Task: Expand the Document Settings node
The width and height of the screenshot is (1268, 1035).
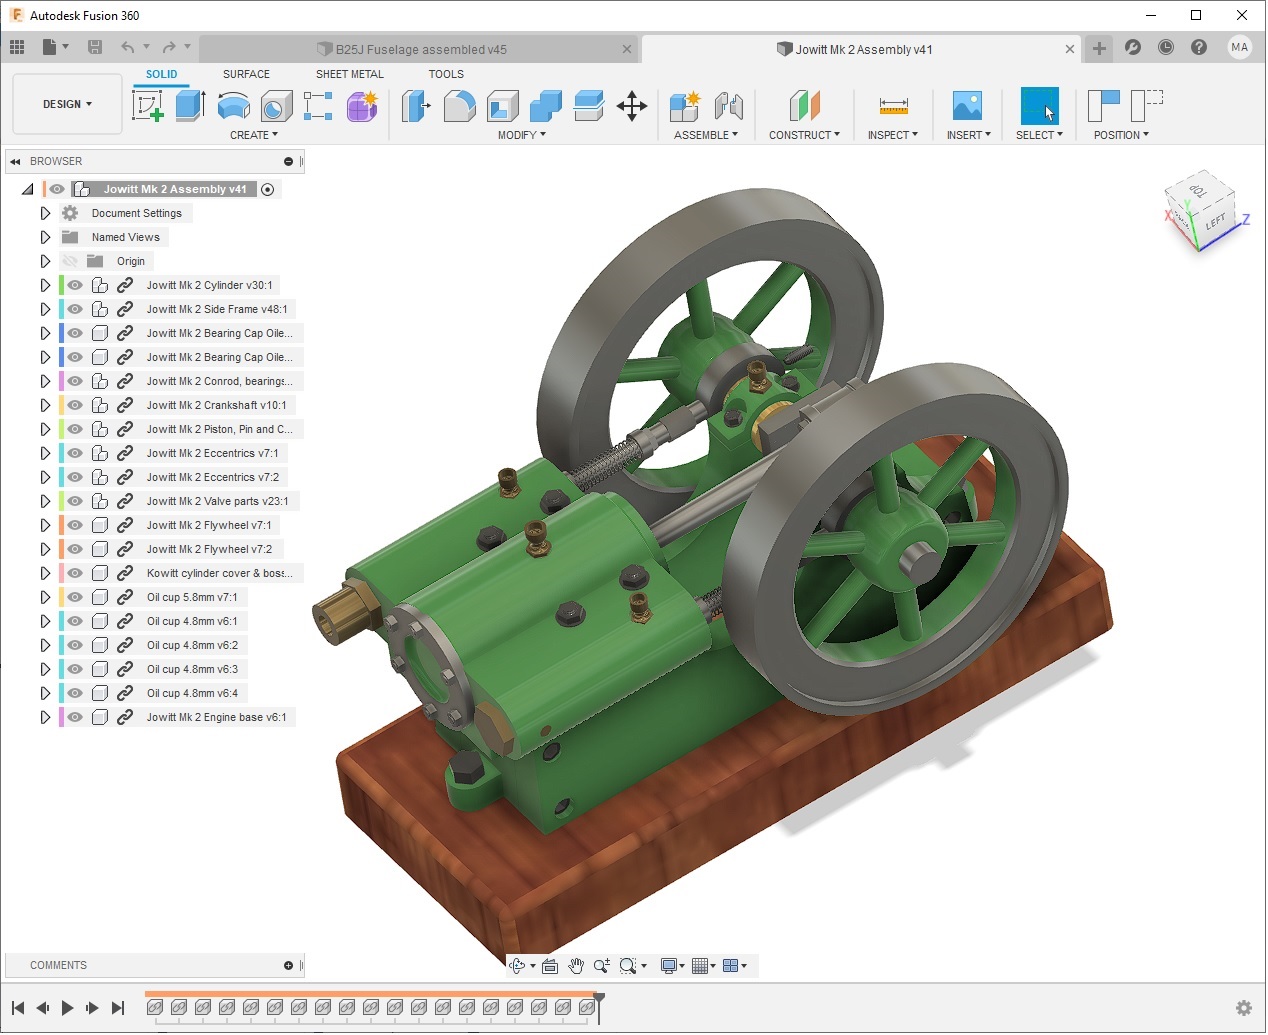Action: click(45, 213)
